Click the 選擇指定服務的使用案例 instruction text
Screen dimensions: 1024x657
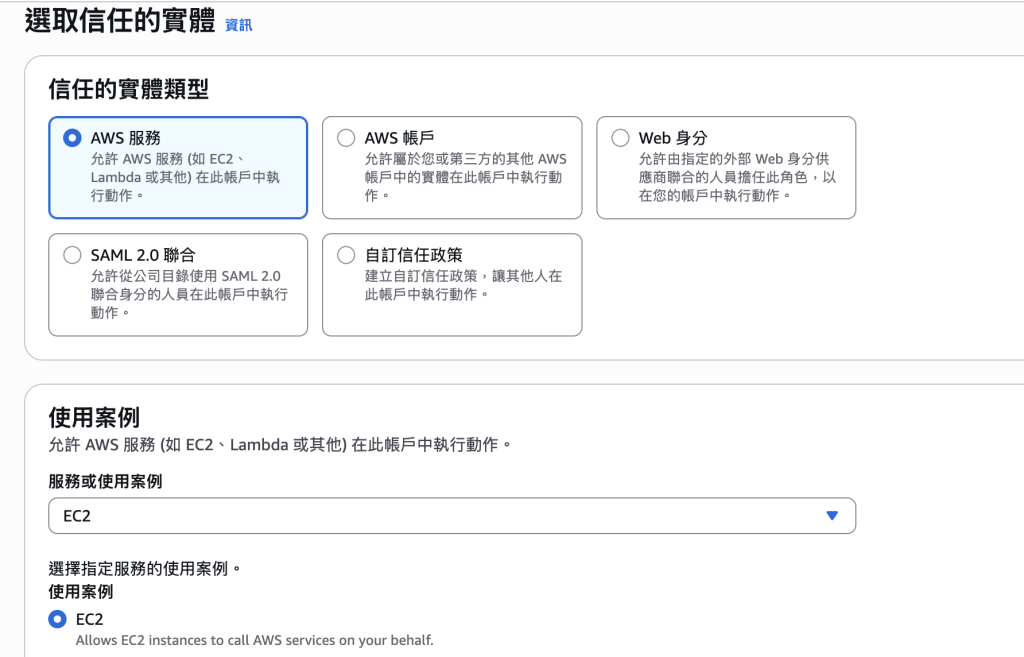[145, 568]
